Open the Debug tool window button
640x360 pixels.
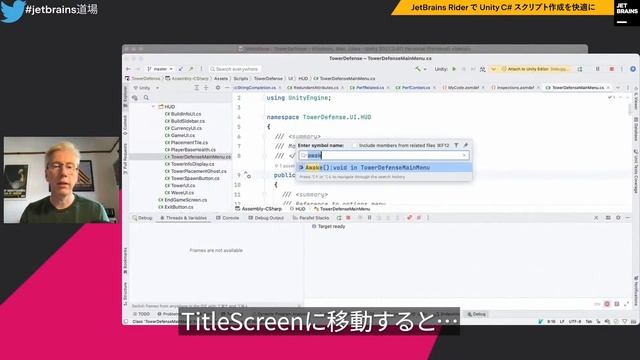click(476, 314)
